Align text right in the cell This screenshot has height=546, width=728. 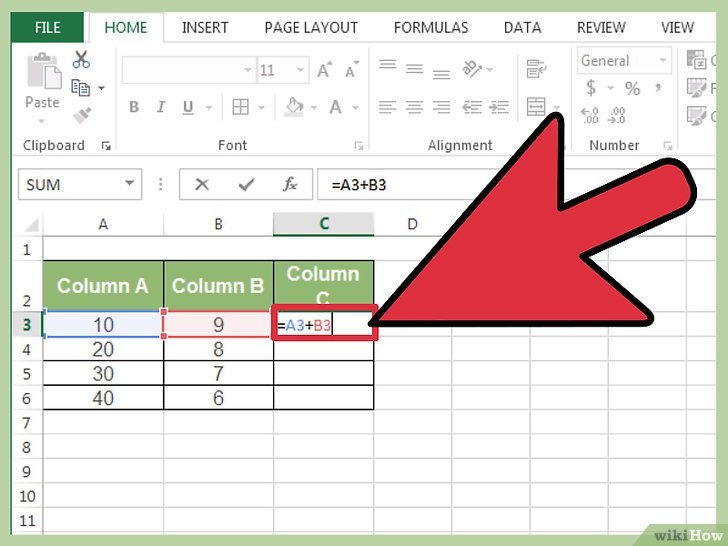pos(441,107)
